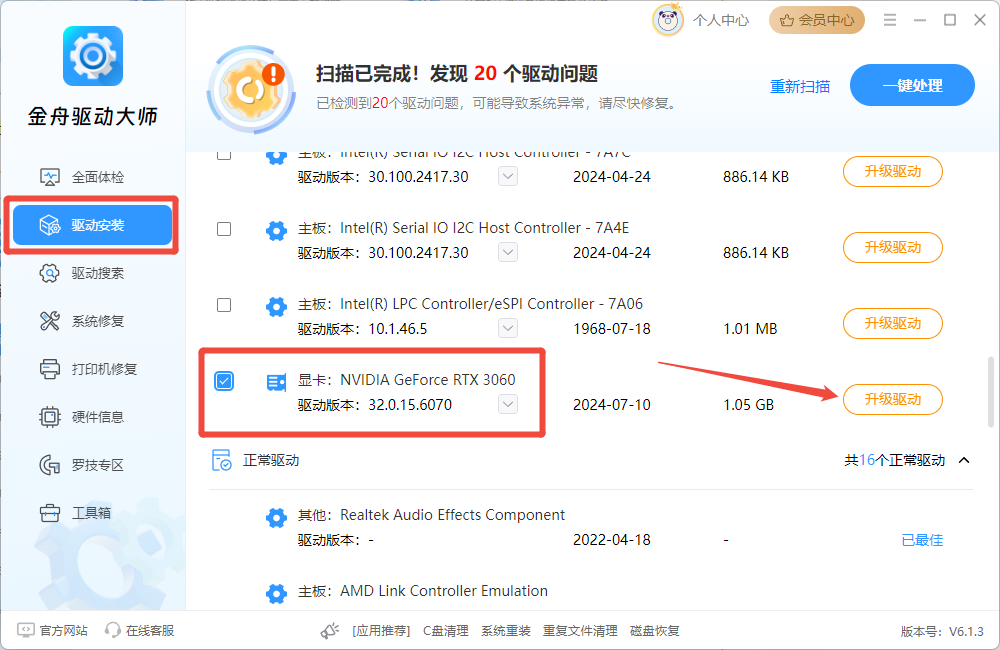The width and height of the screenshot is (1000, 650).
Task: Click the 驱动搜索 search icon
Action: (x=50, y=273)
